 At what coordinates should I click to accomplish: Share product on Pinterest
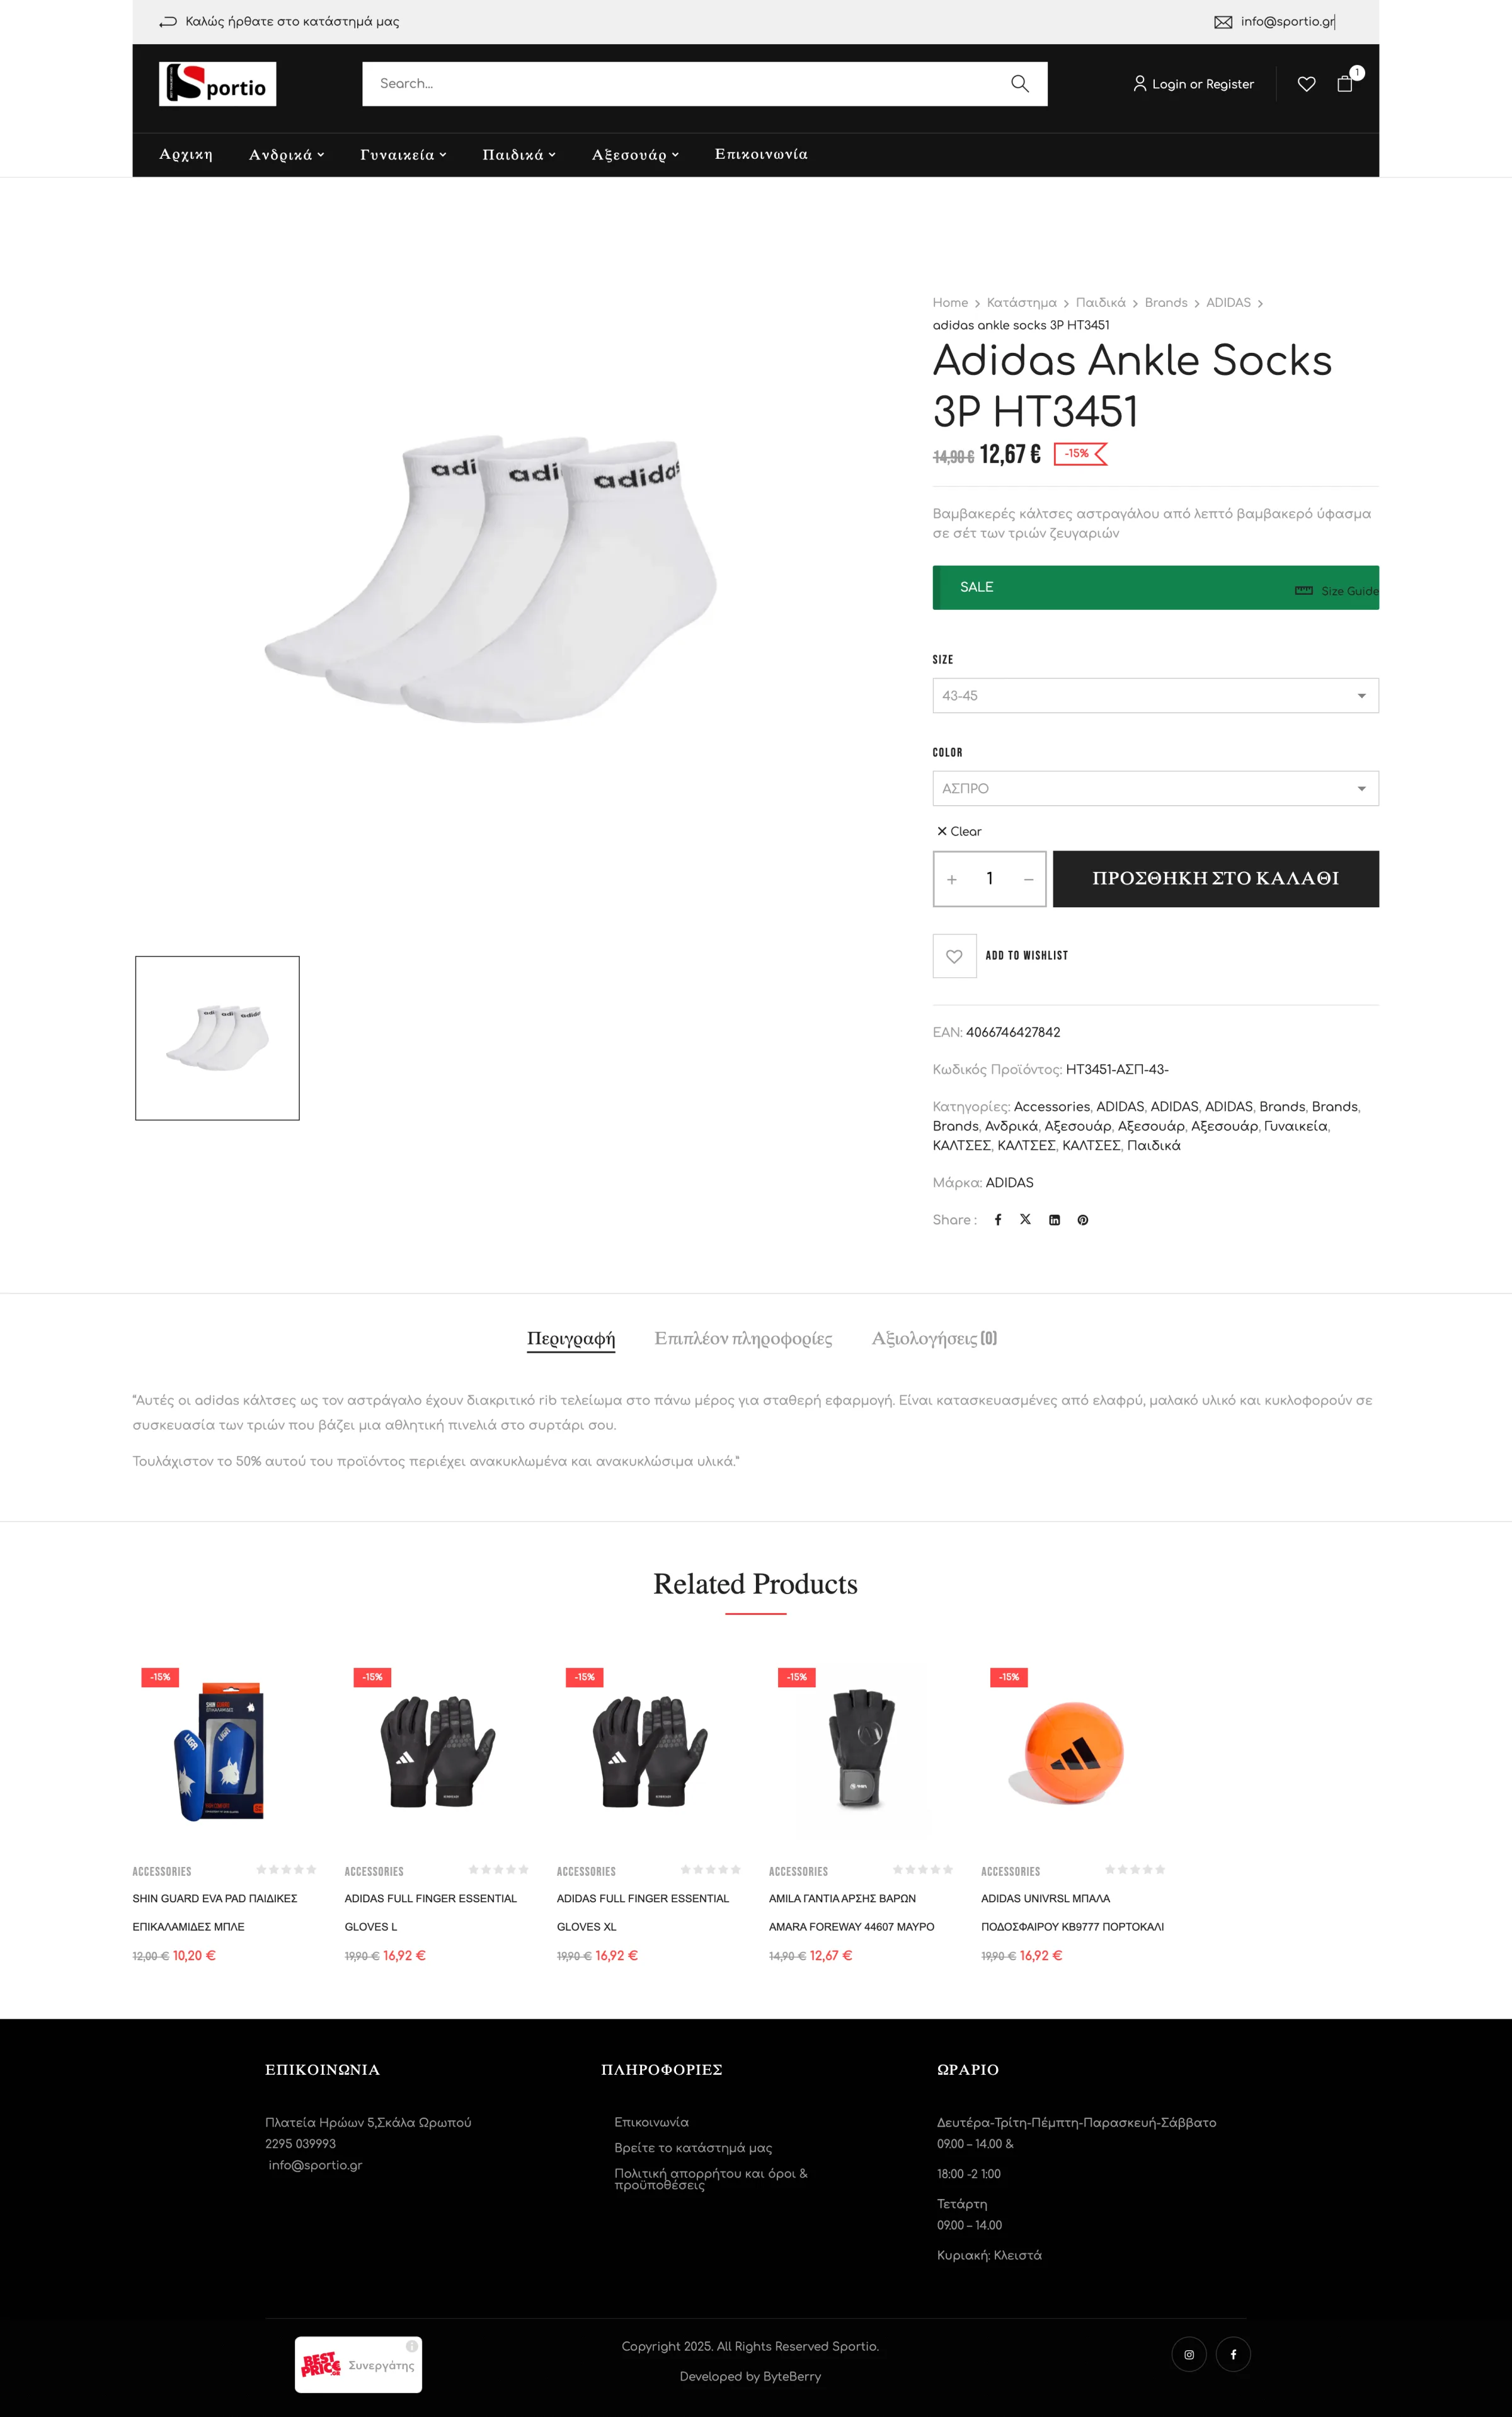point(1082,1220)
